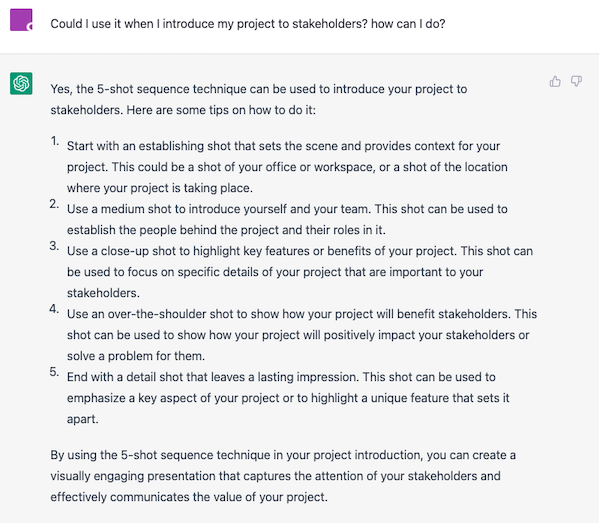Click the list number '2.' marker
The image size is (599, 523).
pos(54,204)
